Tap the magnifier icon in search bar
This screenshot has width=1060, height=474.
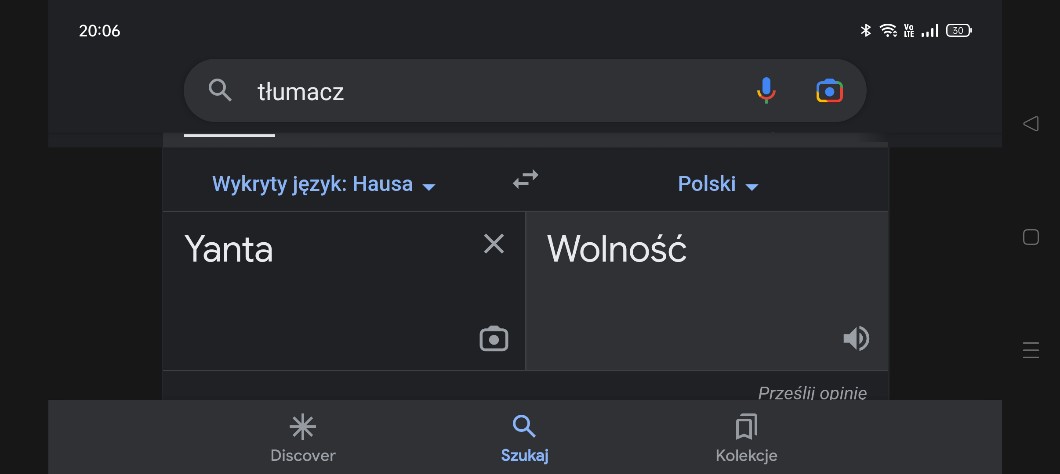pyautogui.click(x=220, y=91)
